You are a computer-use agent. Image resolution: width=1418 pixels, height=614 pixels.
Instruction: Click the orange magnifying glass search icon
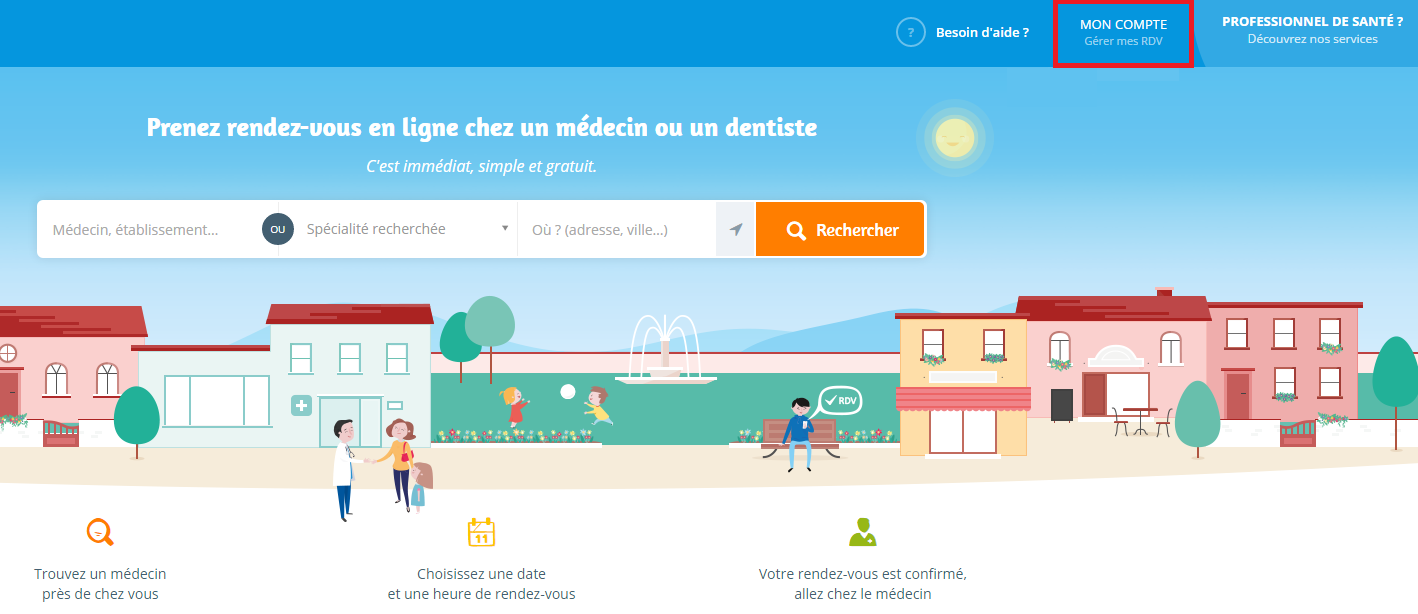pyautogui.click(x=796, y=230)
